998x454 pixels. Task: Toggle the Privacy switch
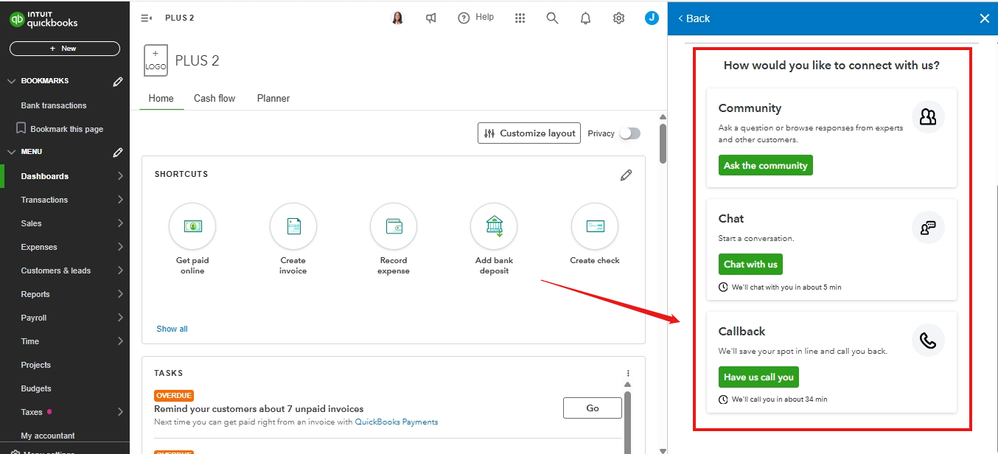630,134
